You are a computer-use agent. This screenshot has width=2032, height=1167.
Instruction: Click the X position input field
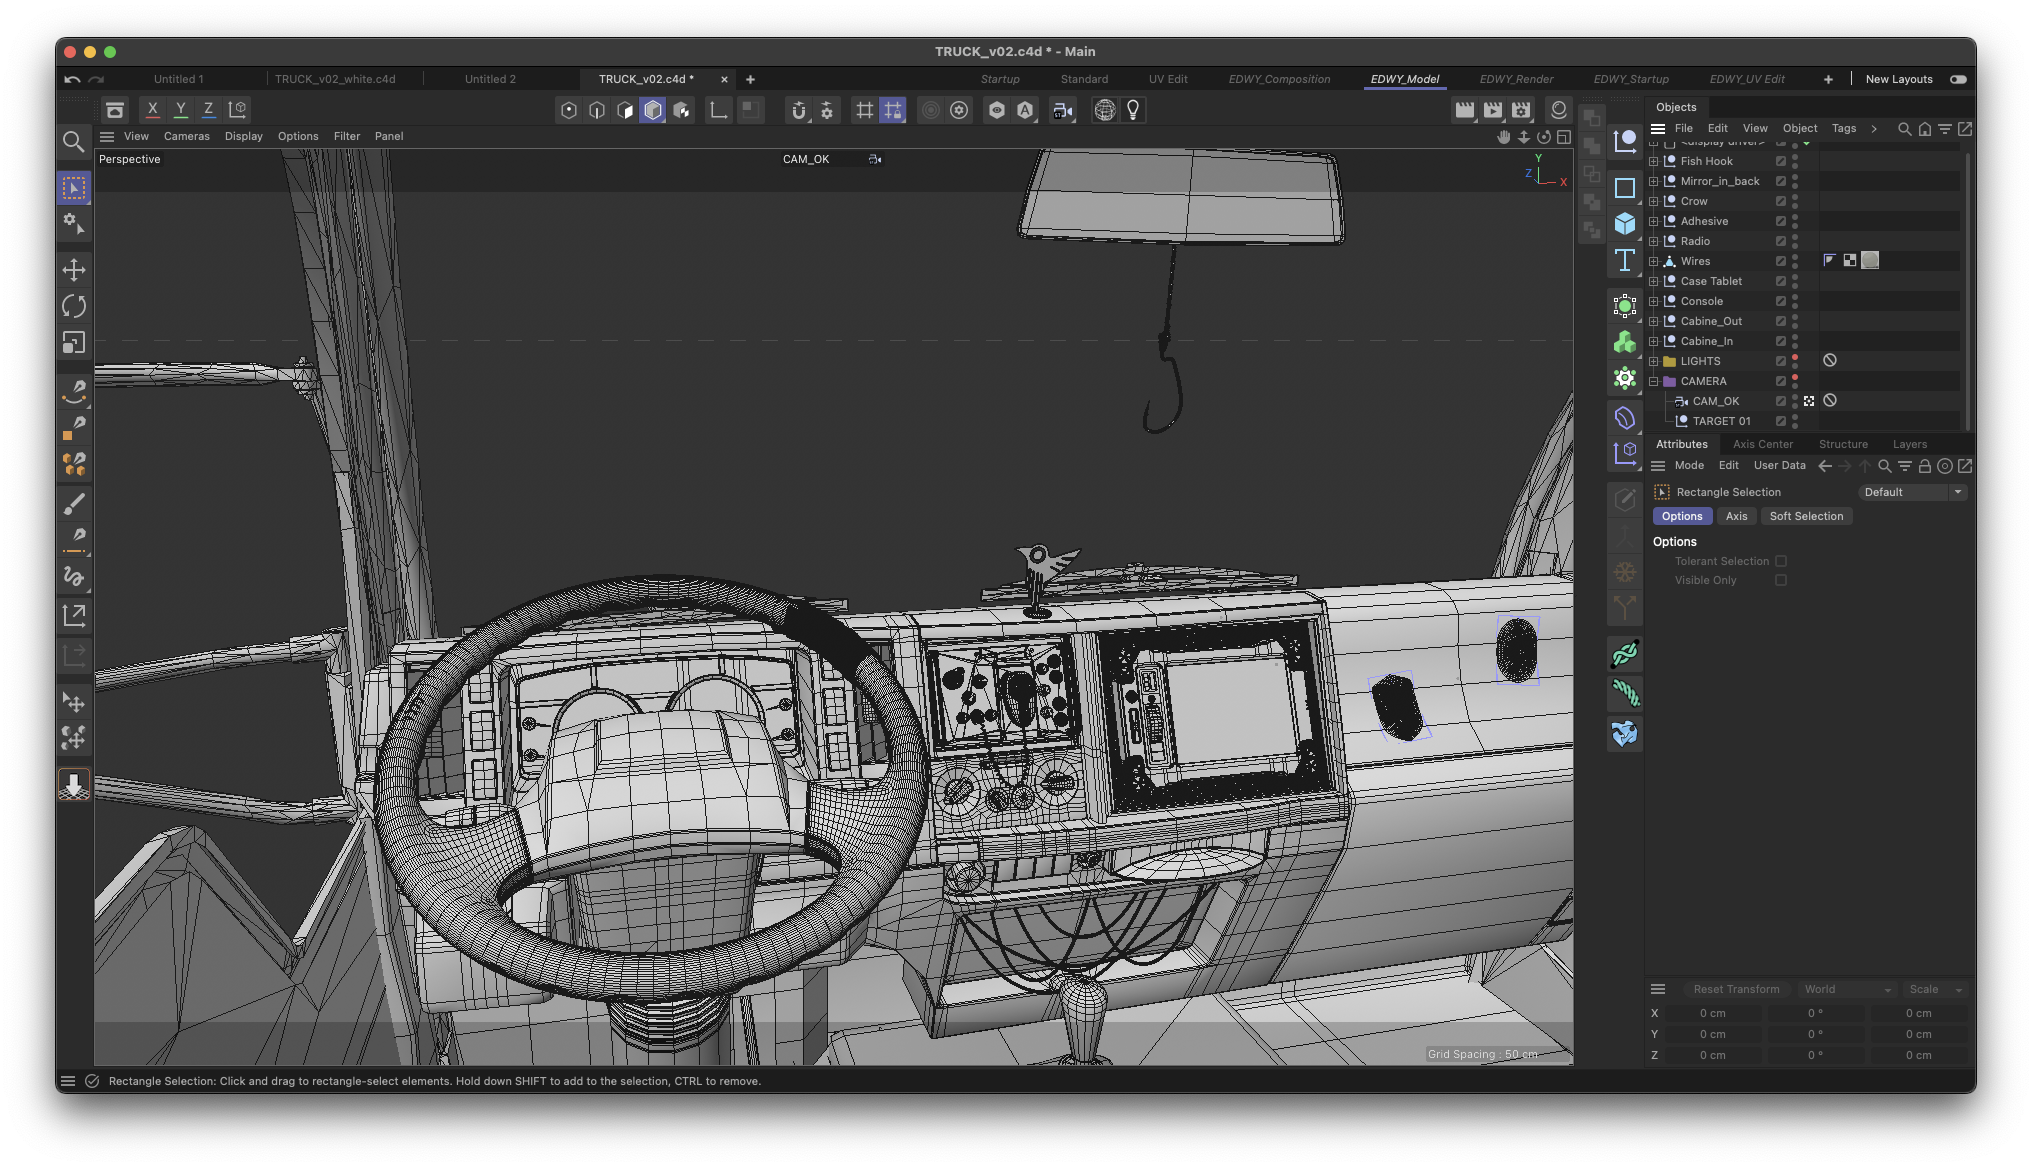pos(1713,1013)
